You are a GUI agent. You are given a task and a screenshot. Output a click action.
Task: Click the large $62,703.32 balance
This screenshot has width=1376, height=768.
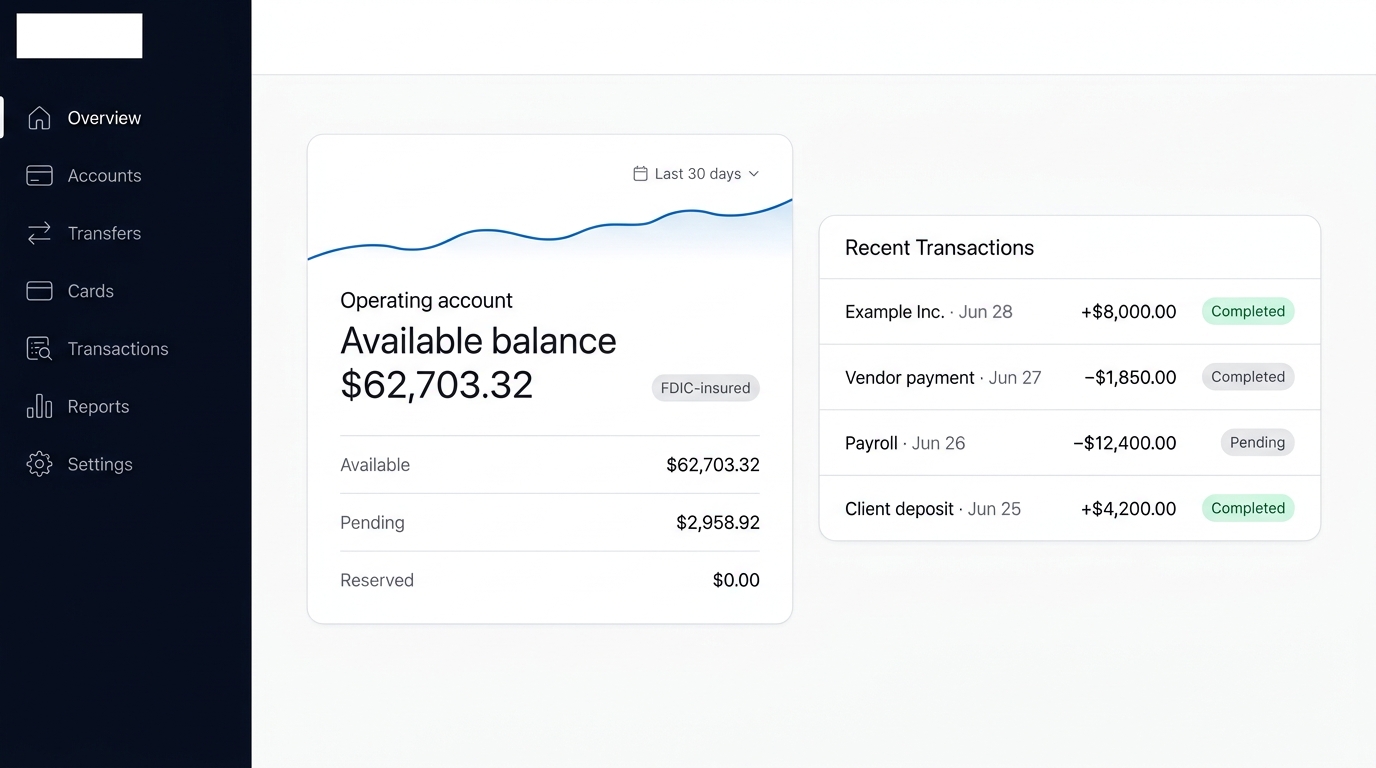click(437, 385)
